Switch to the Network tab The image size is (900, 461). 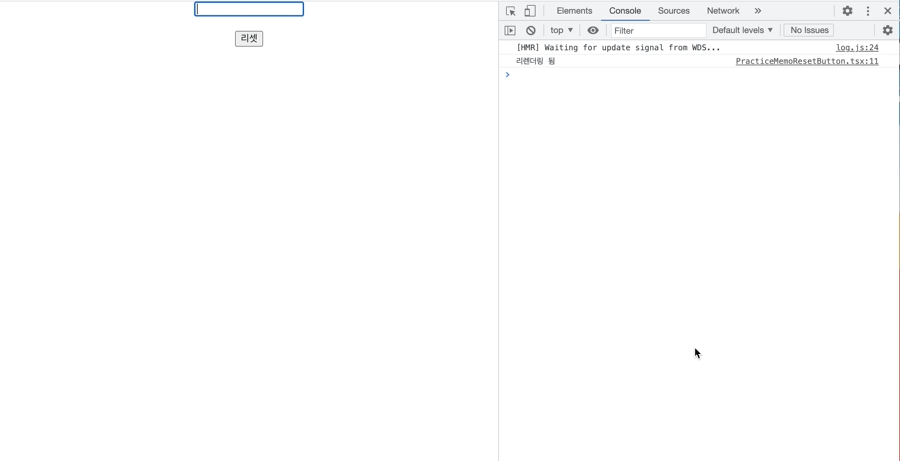point(723,11)
